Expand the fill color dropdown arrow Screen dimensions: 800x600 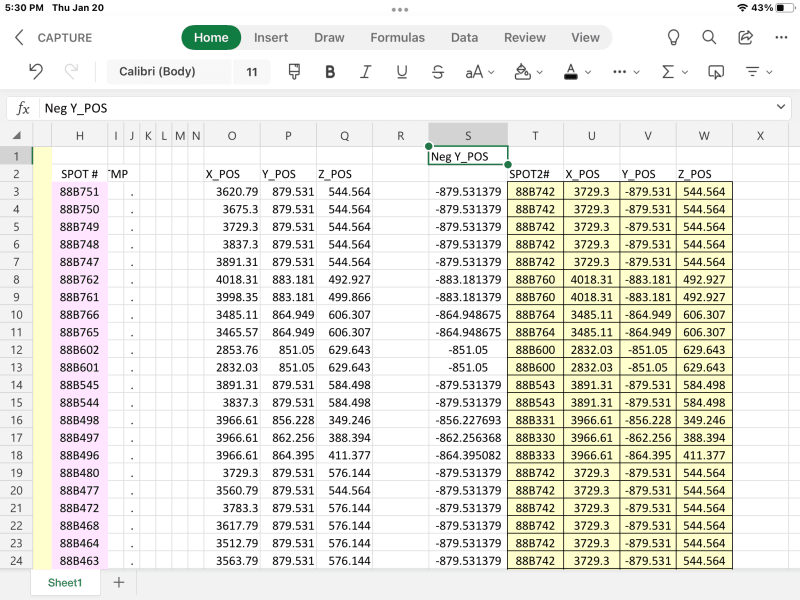click(x=540, y=72)
